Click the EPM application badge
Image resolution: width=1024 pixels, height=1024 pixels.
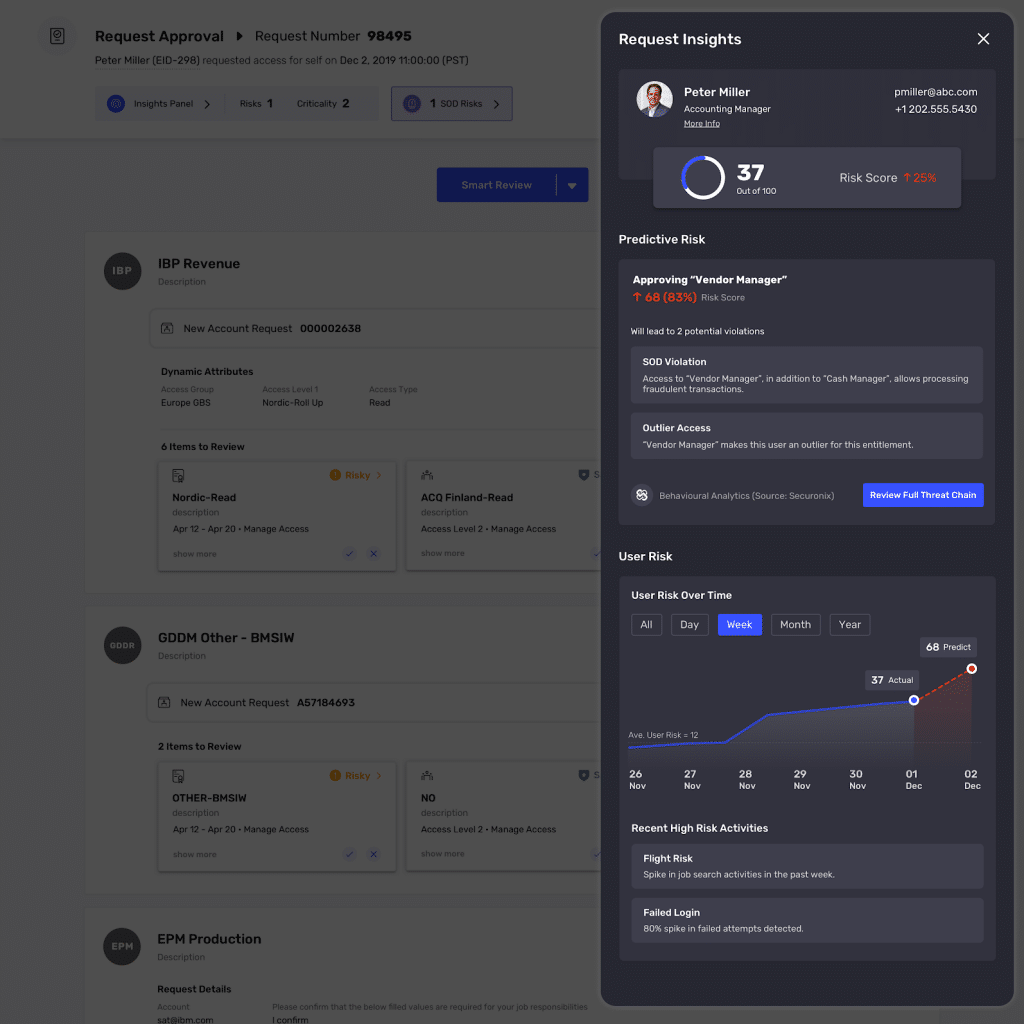pyautogui.click(x=122, y=946)
